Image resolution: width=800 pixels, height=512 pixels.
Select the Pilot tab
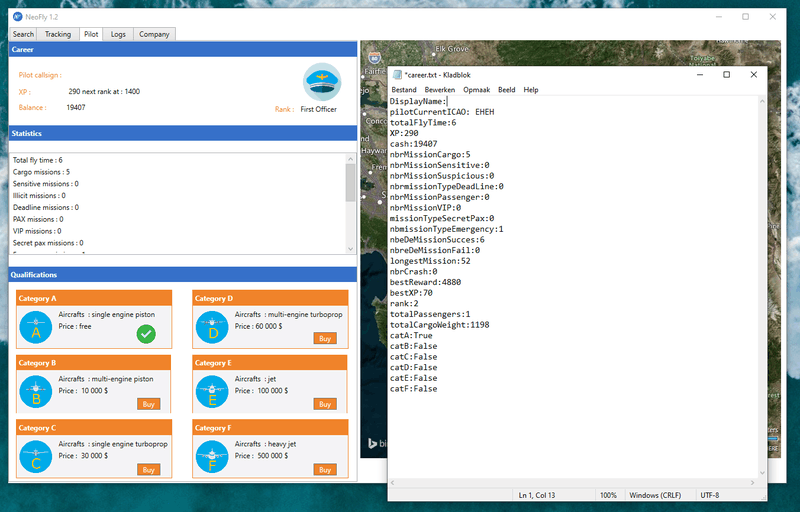pyautogui.click(x=91, y=34)
